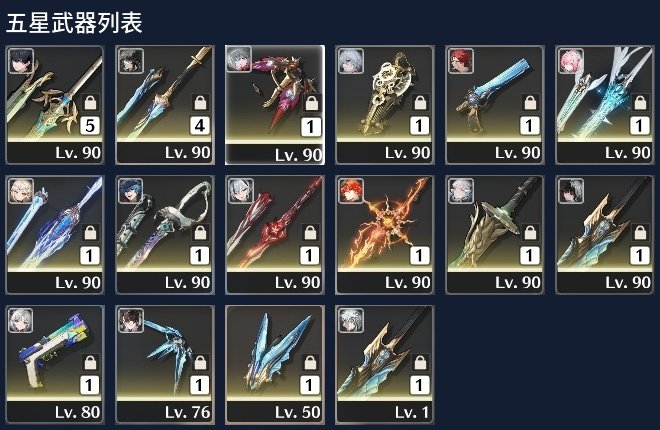Open the ice gauntlets card at Lv. 76
Viewport: 660px width, 430px height.
[165, 365]
